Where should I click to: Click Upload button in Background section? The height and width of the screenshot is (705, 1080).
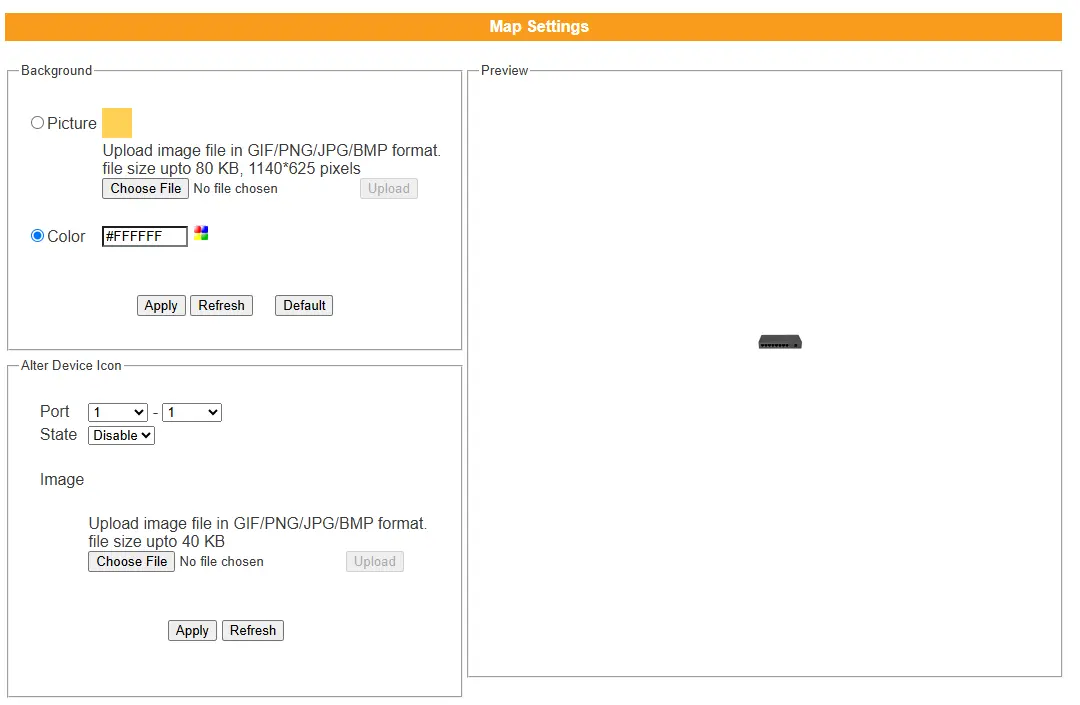click(388, 189)
